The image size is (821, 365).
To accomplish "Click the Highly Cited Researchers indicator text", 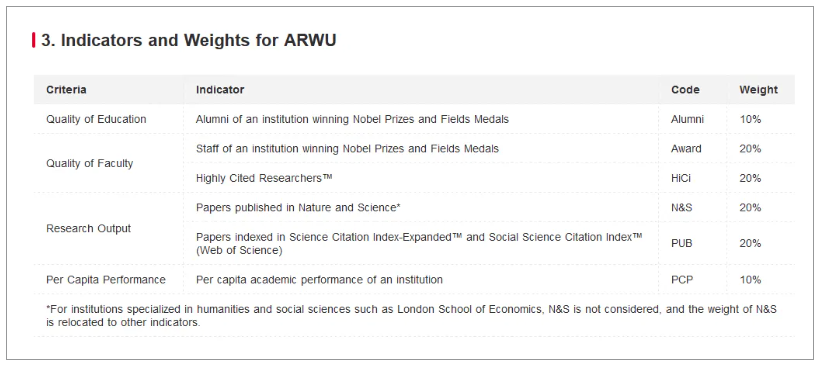I will pos(264,178).
